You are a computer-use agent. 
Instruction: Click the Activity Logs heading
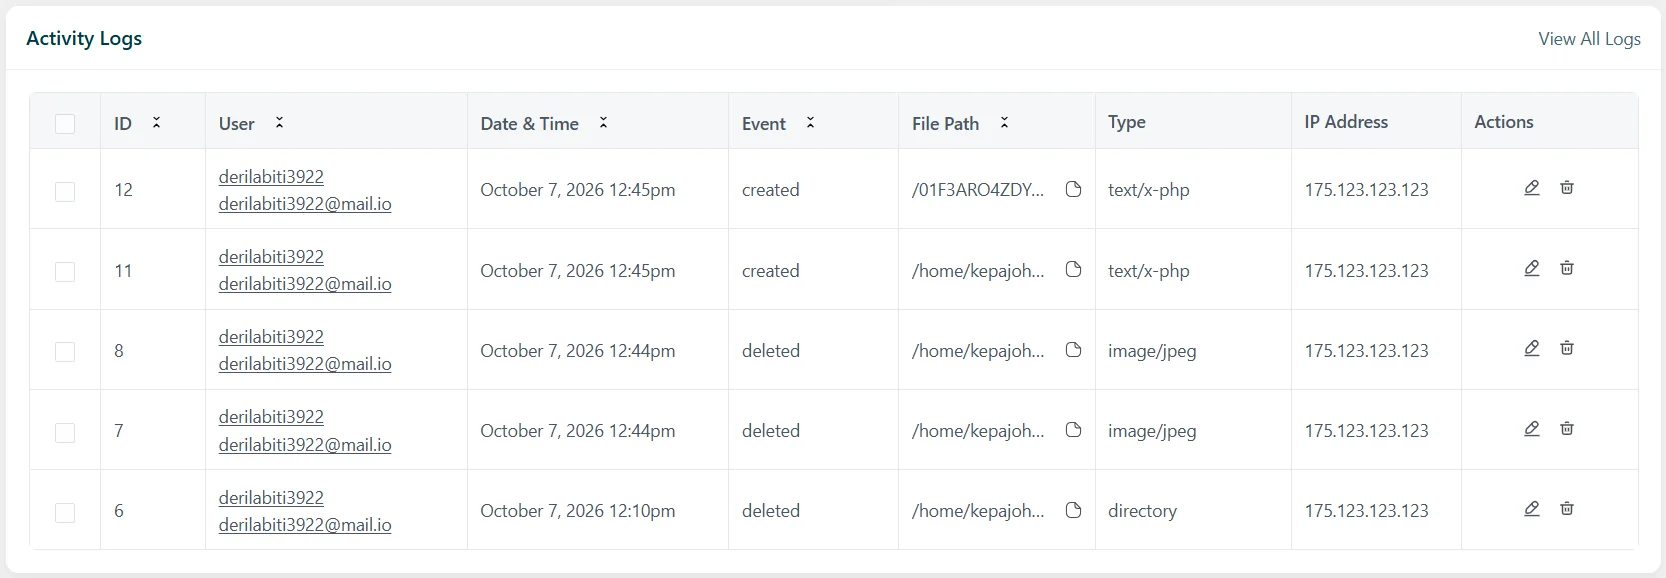84,38
